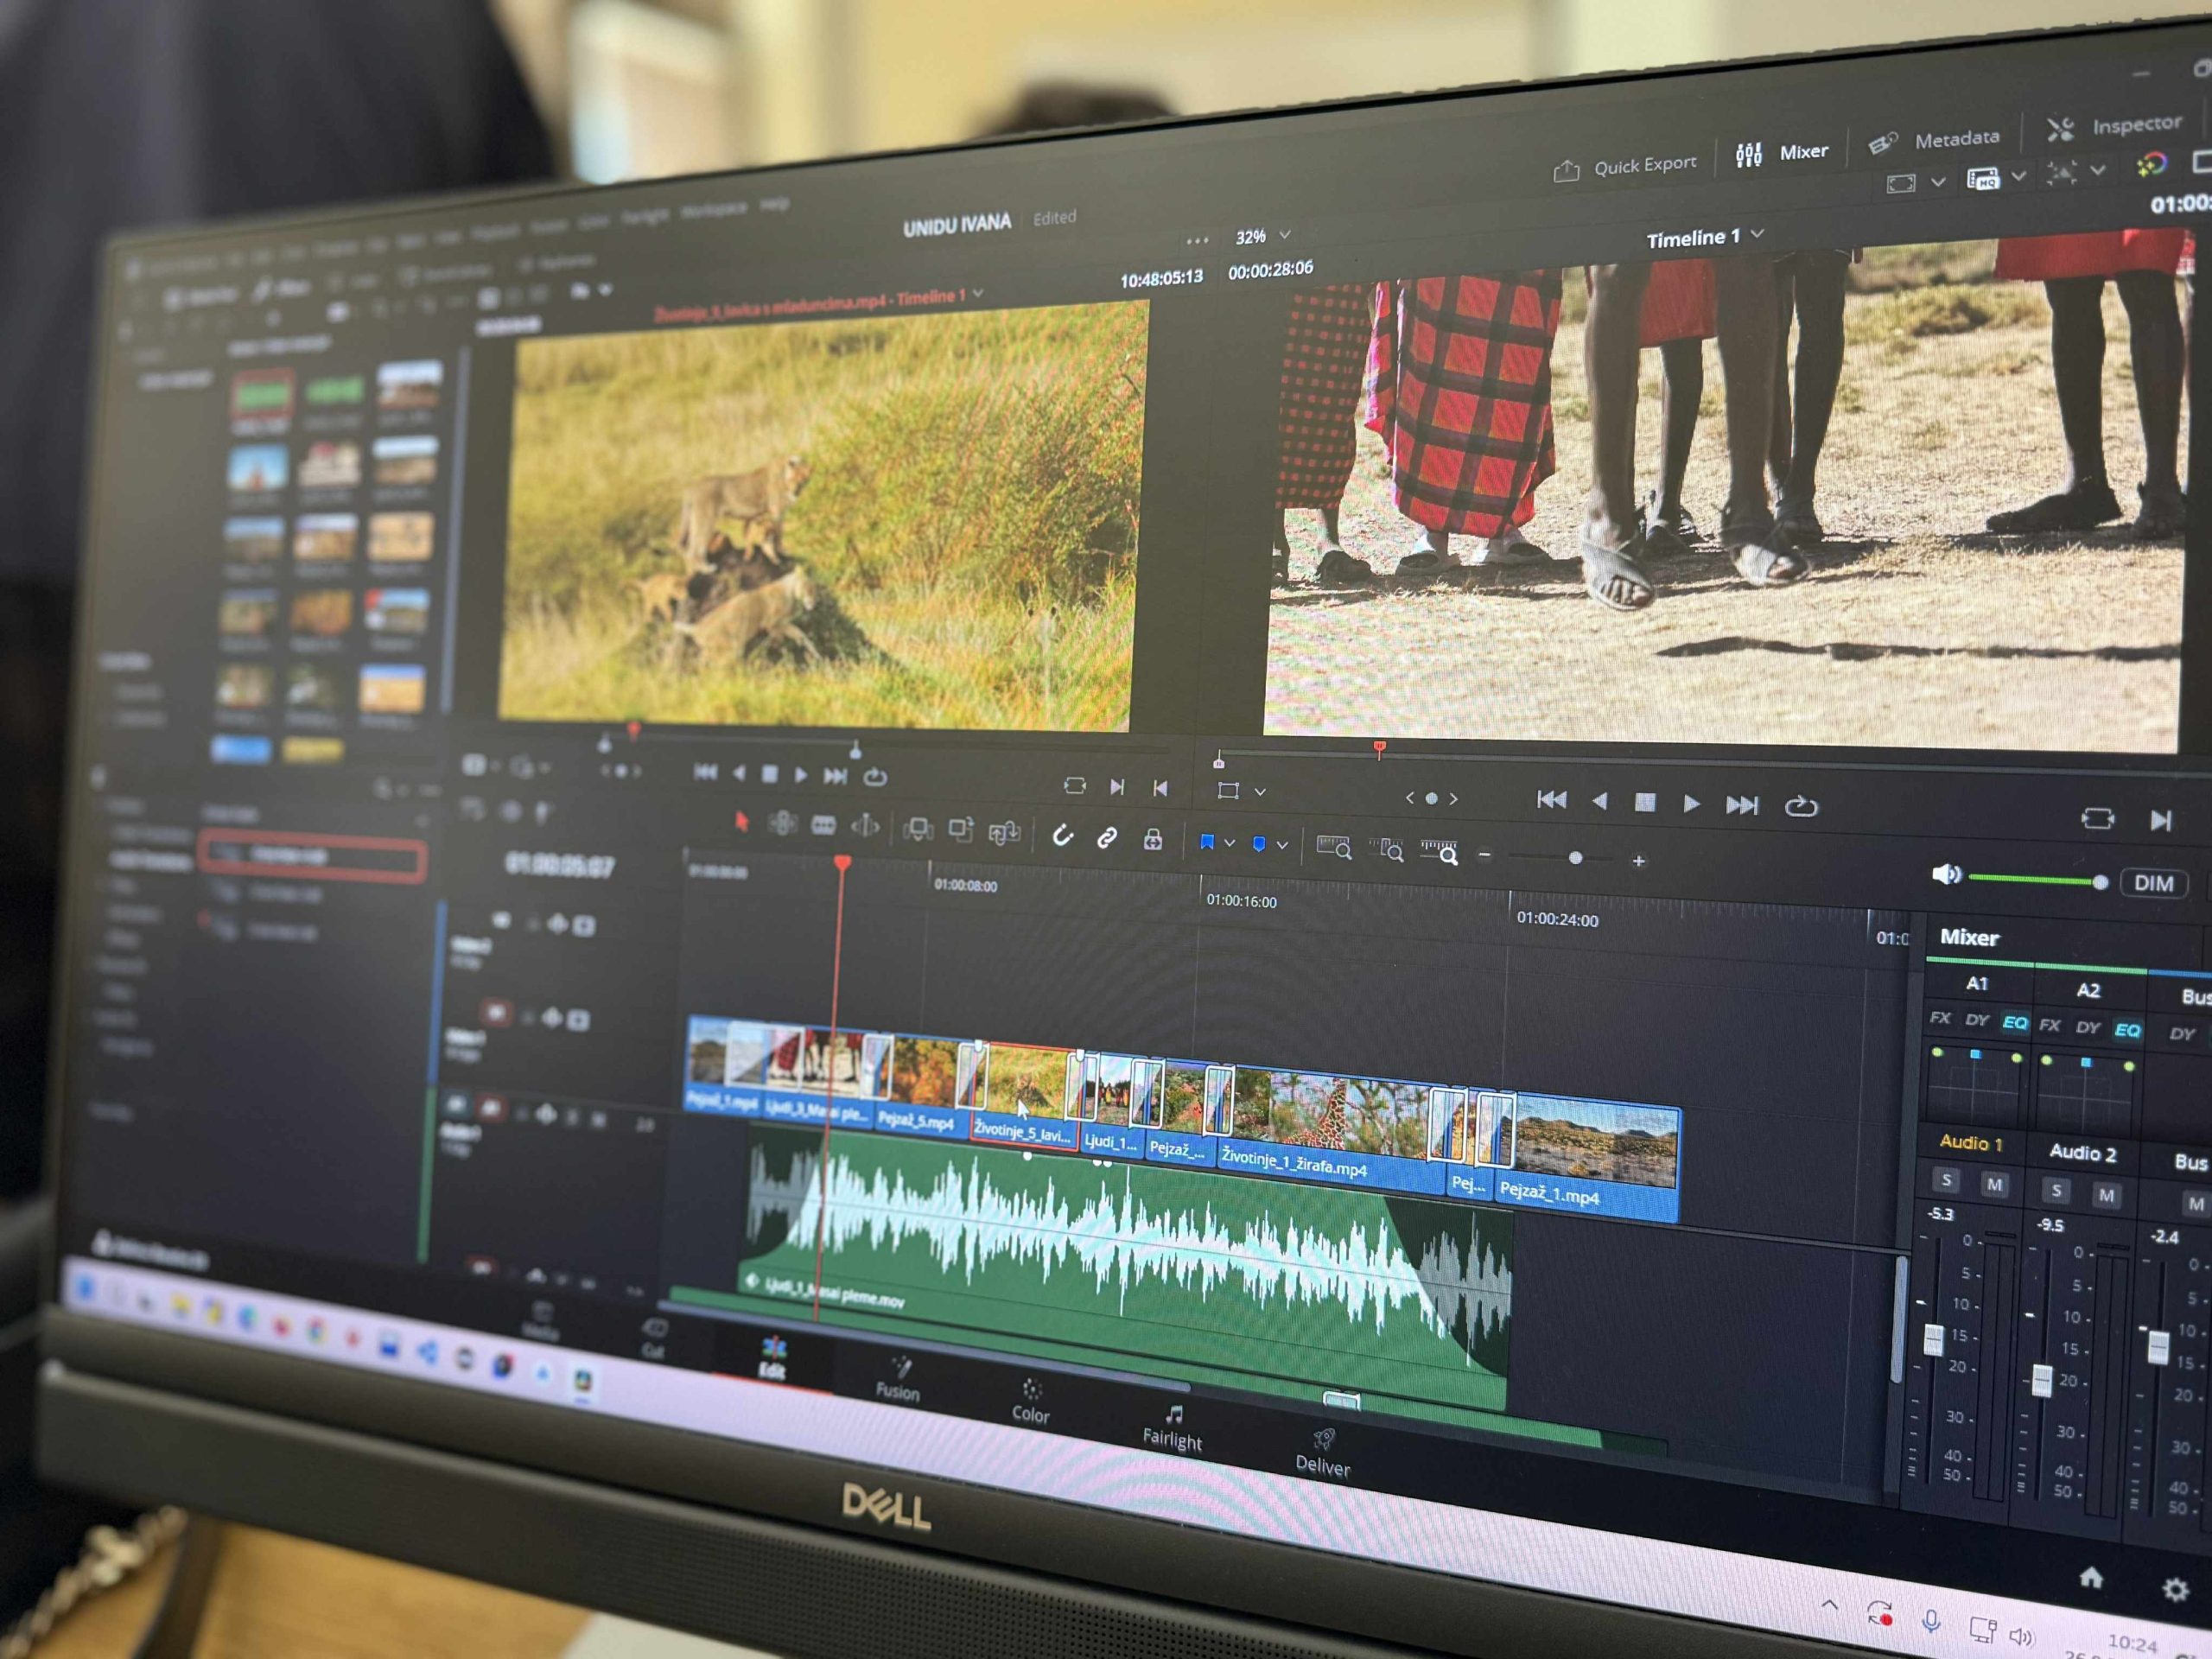
Task: Click the Overwrite Clip icon
Action: 960,830
